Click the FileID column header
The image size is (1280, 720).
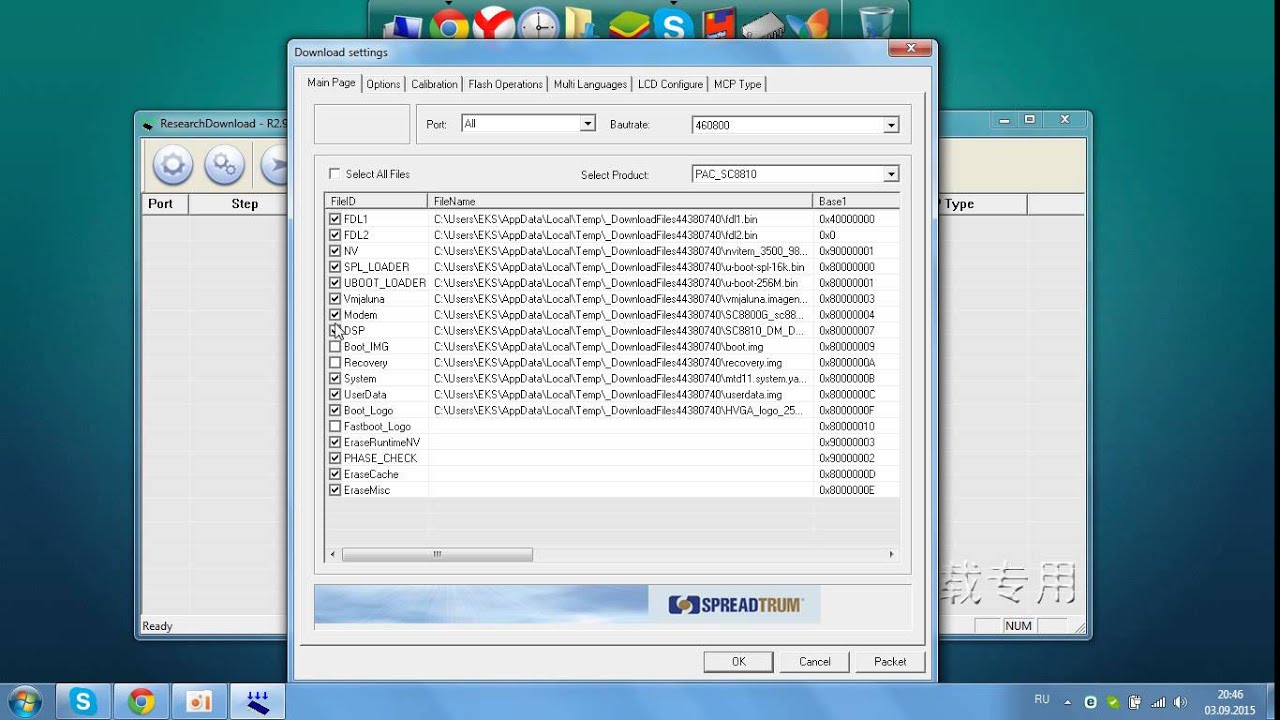point(376,201)
